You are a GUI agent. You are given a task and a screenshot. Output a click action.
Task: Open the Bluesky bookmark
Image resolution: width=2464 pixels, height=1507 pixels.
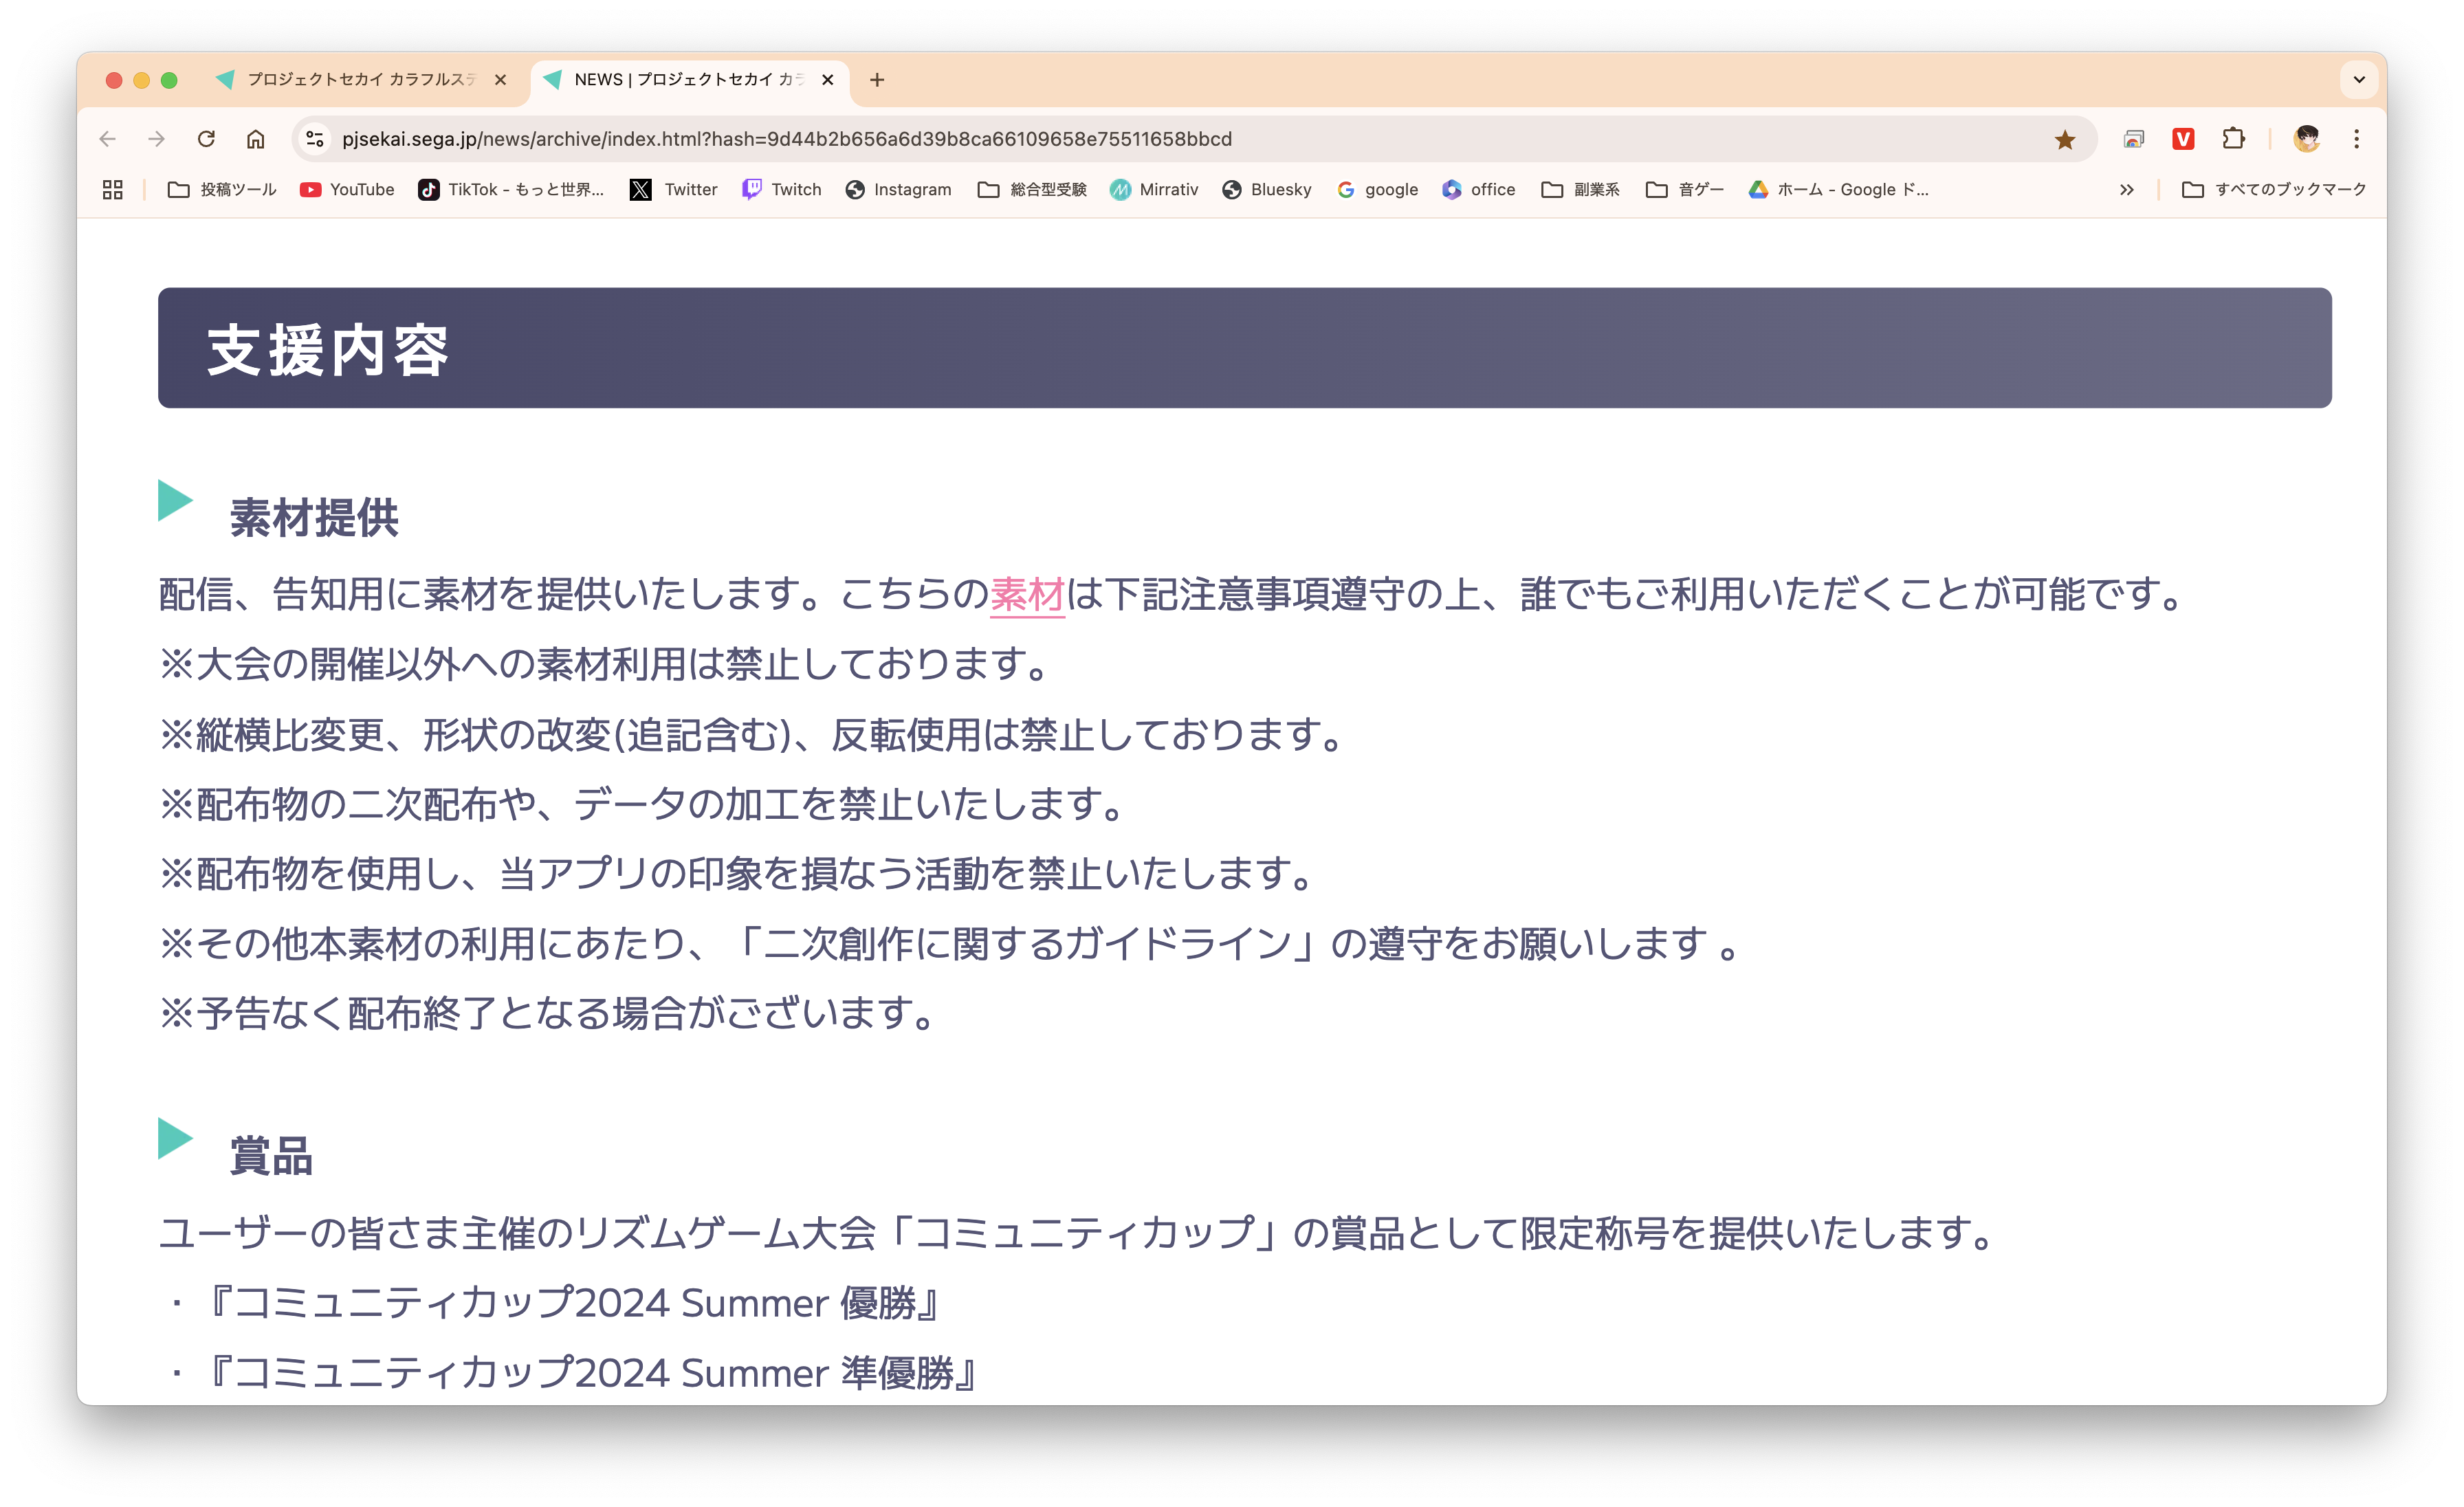coord(1266,189)
